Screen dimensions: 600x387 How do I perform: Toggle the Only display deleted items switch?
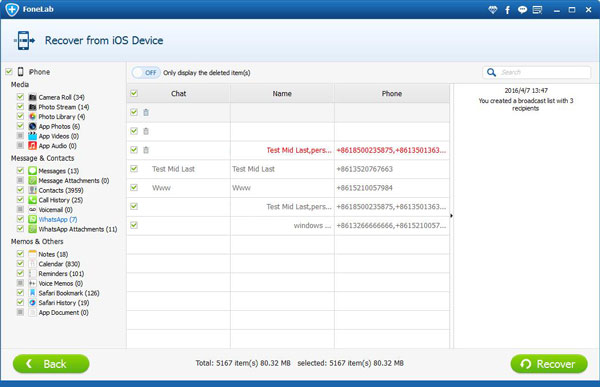point(146,73)
